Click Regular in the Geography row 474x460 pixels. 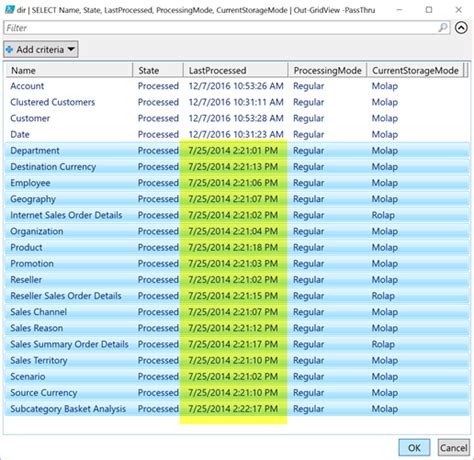coord(308,199)
